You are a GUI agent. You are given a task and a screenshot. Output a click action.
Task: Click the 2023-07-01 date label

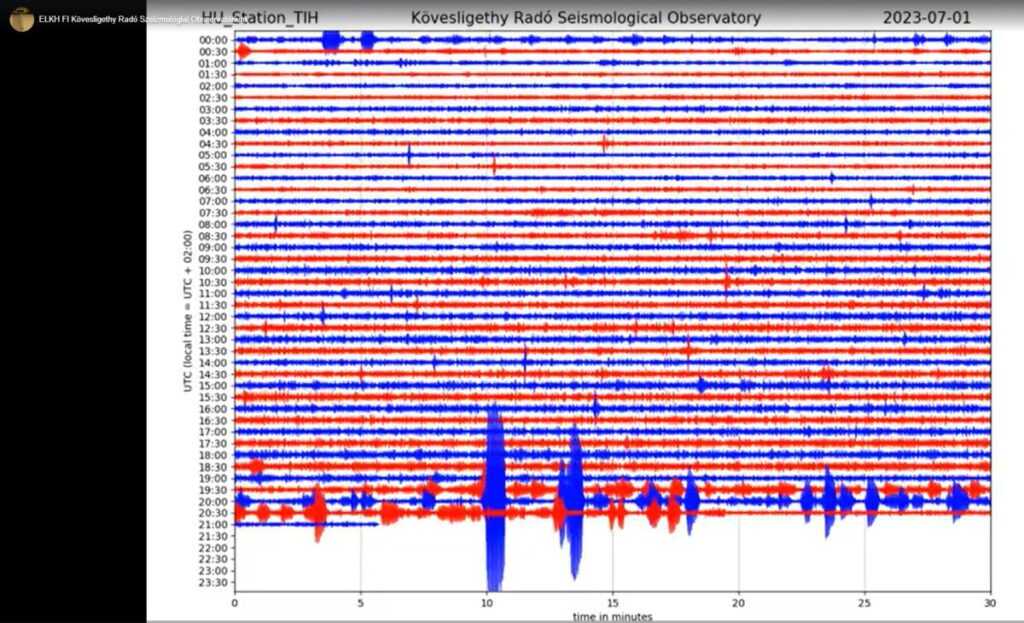926,18
